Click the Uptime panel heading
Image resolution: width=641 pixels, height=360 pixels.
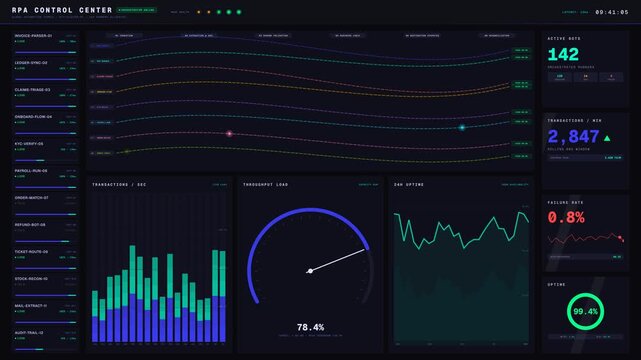tap(556, 284)
